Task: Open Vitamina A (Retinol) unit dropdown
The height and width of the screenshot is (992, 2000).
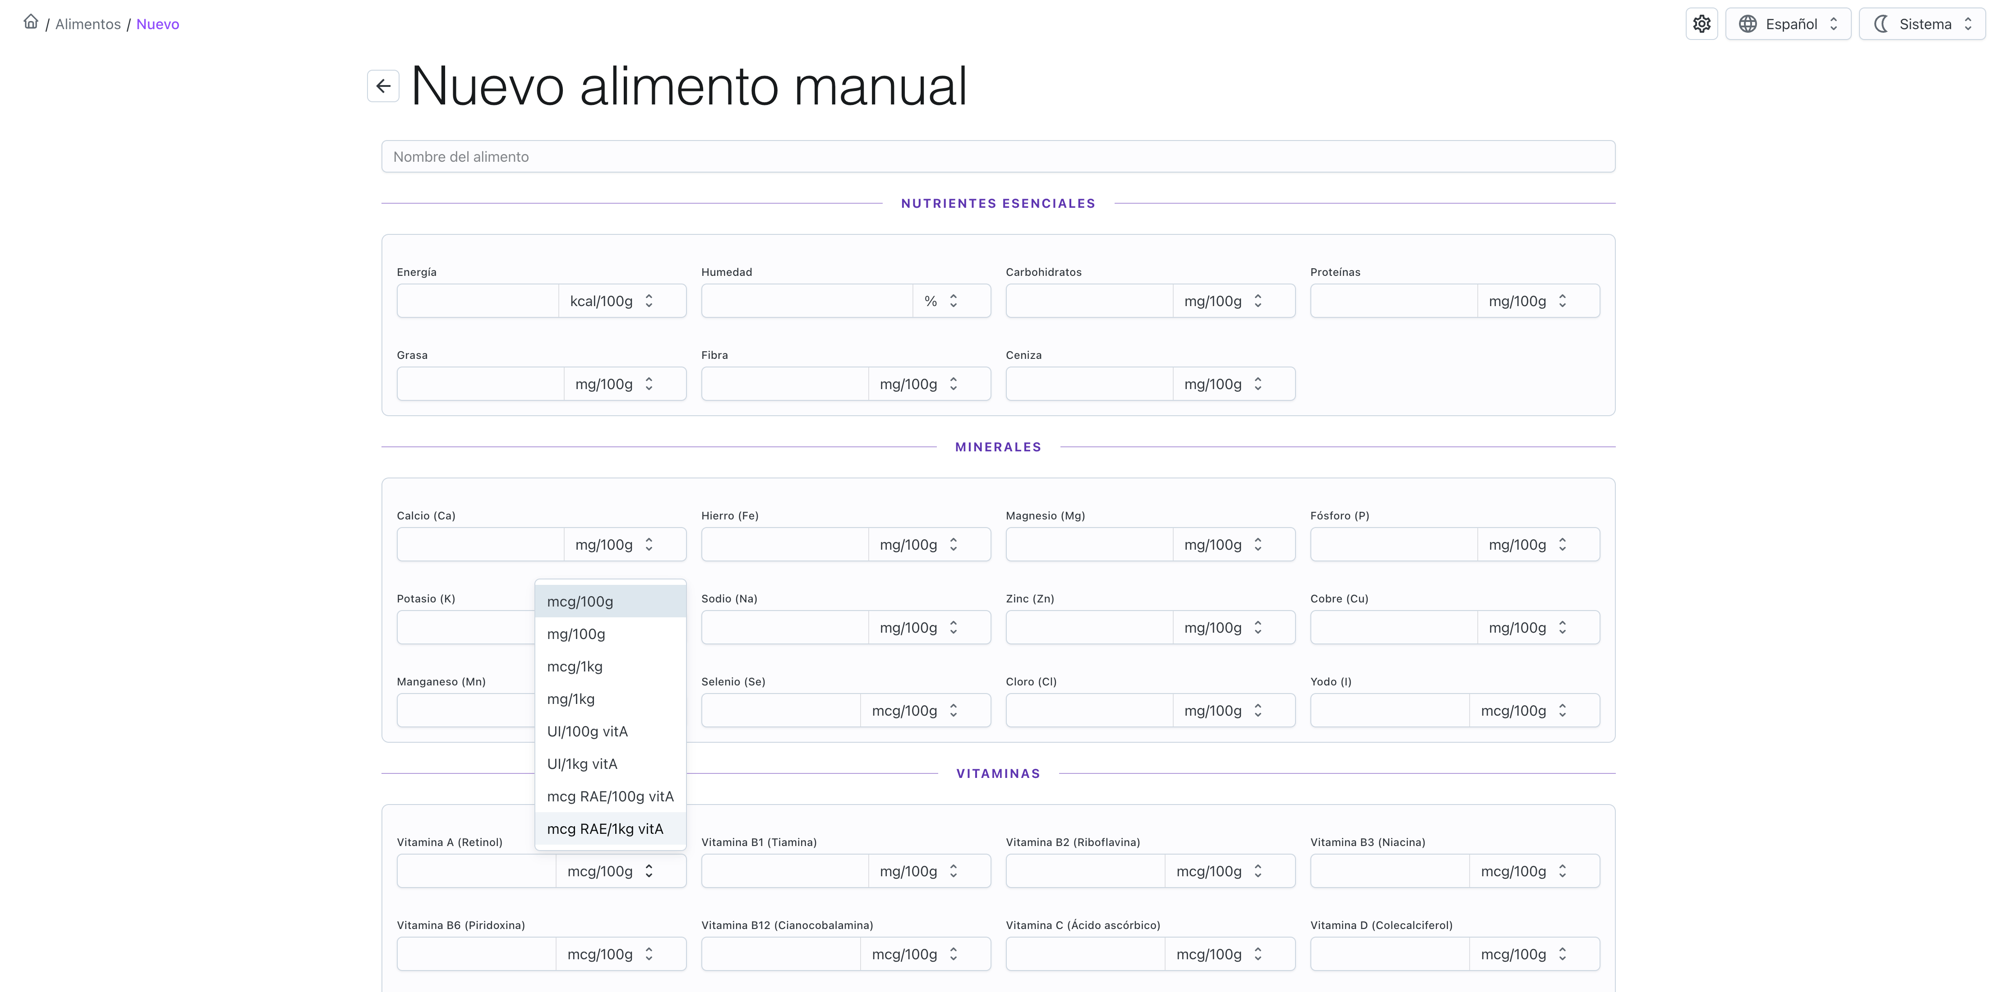Action: click(621, 872)
